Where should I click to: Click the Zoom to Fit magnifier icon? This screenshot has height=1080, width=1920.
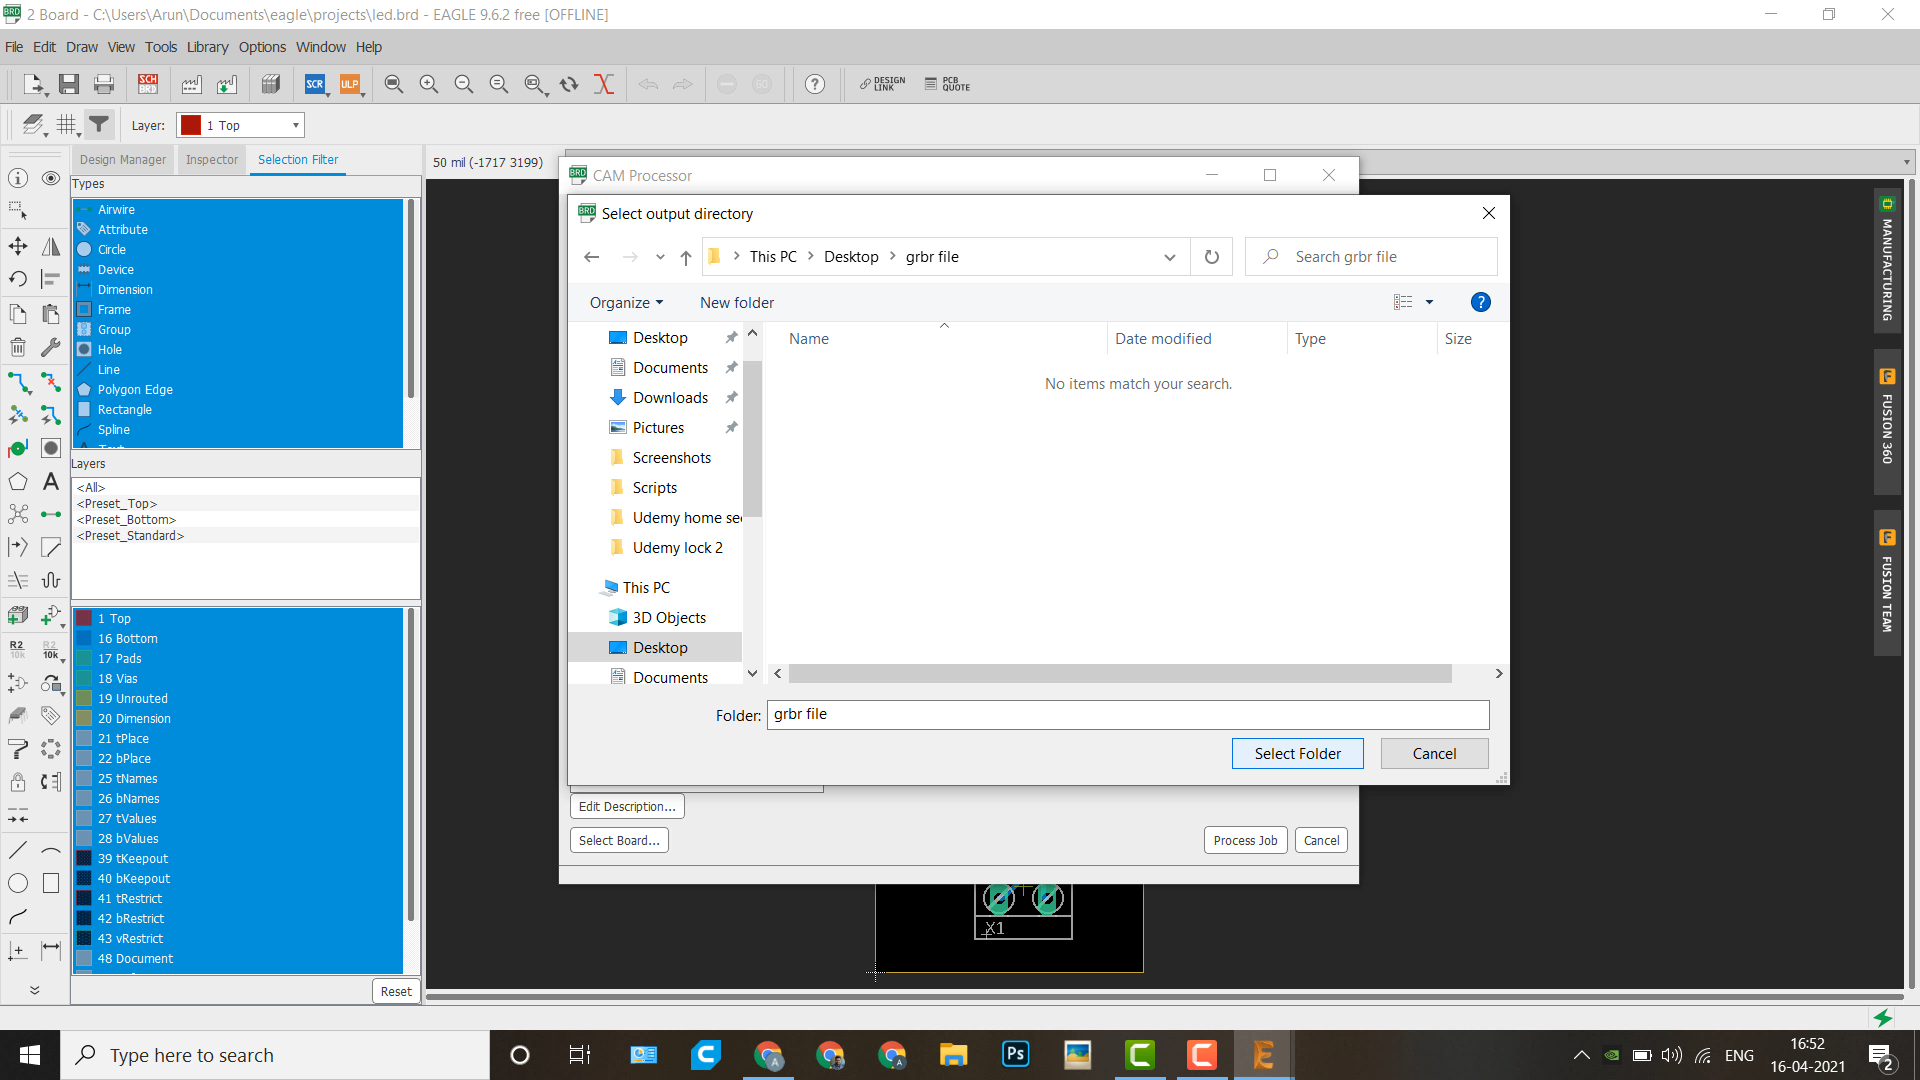pos(394,84)
